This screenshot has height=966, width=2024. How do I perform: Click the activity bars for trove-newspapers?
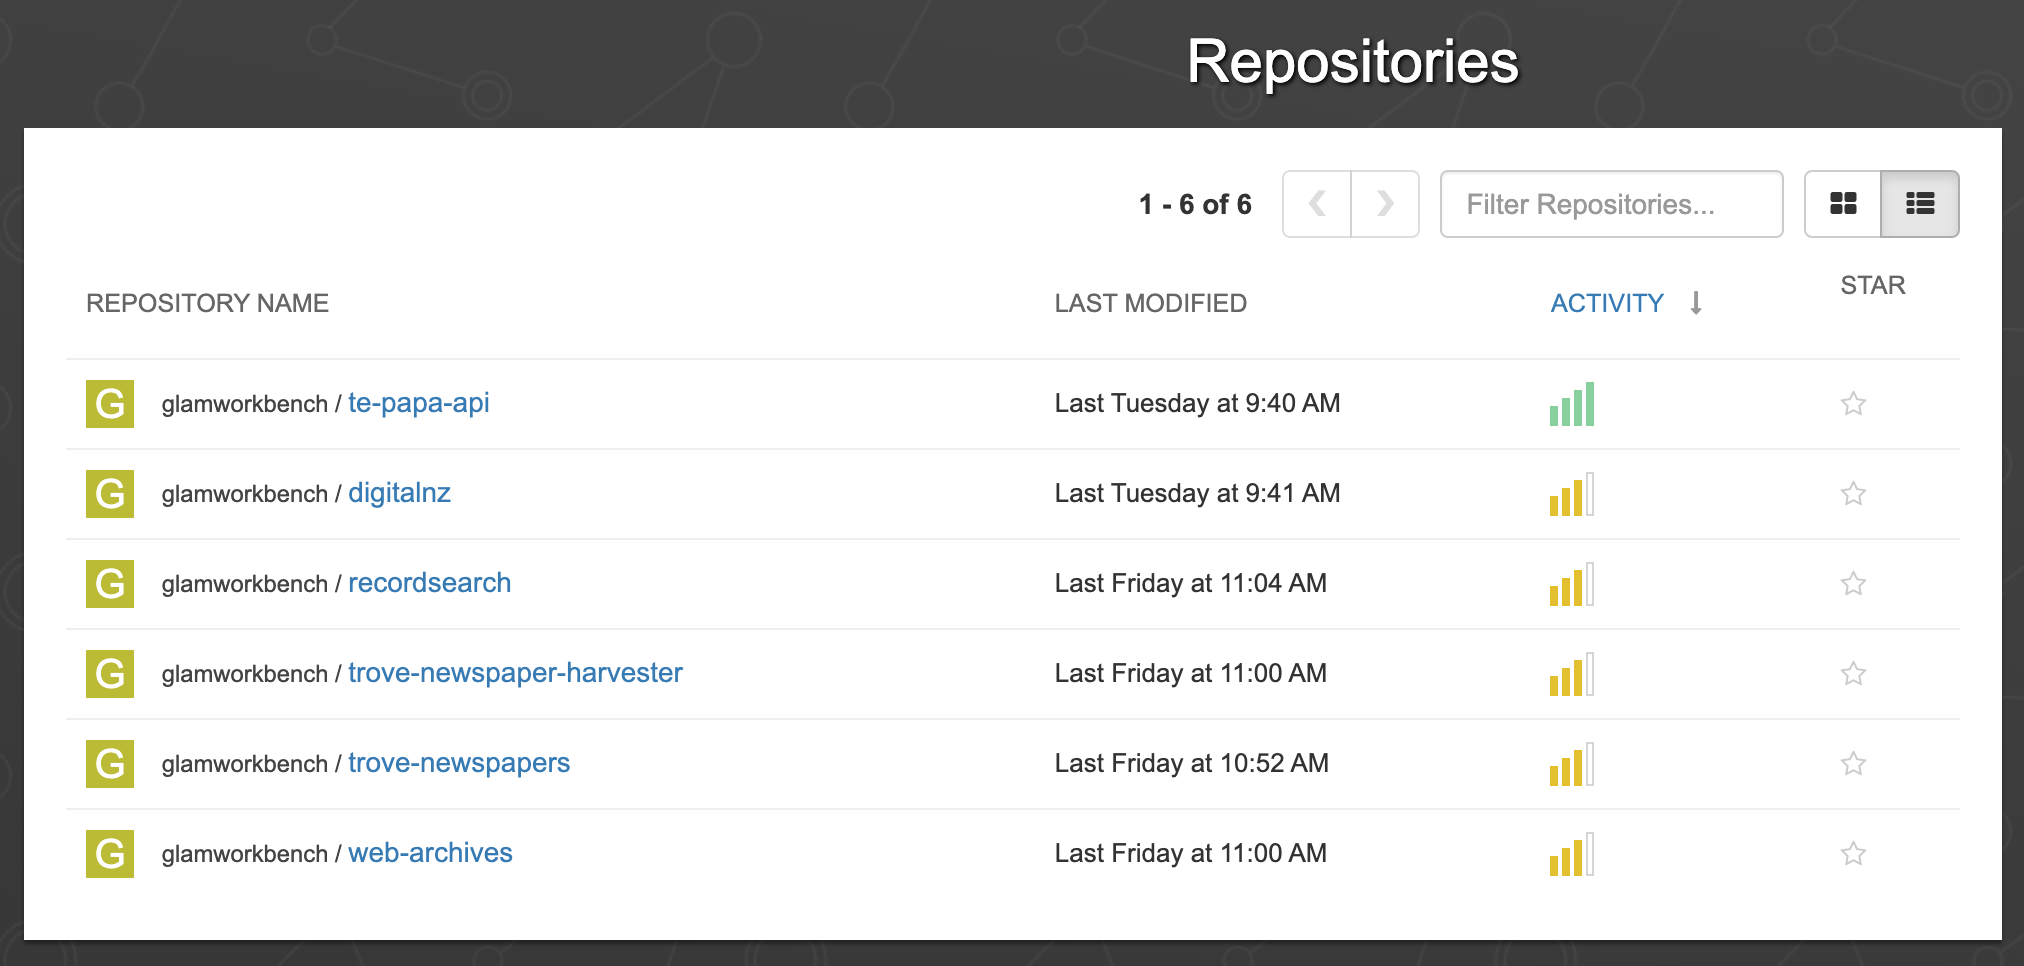1572,764
